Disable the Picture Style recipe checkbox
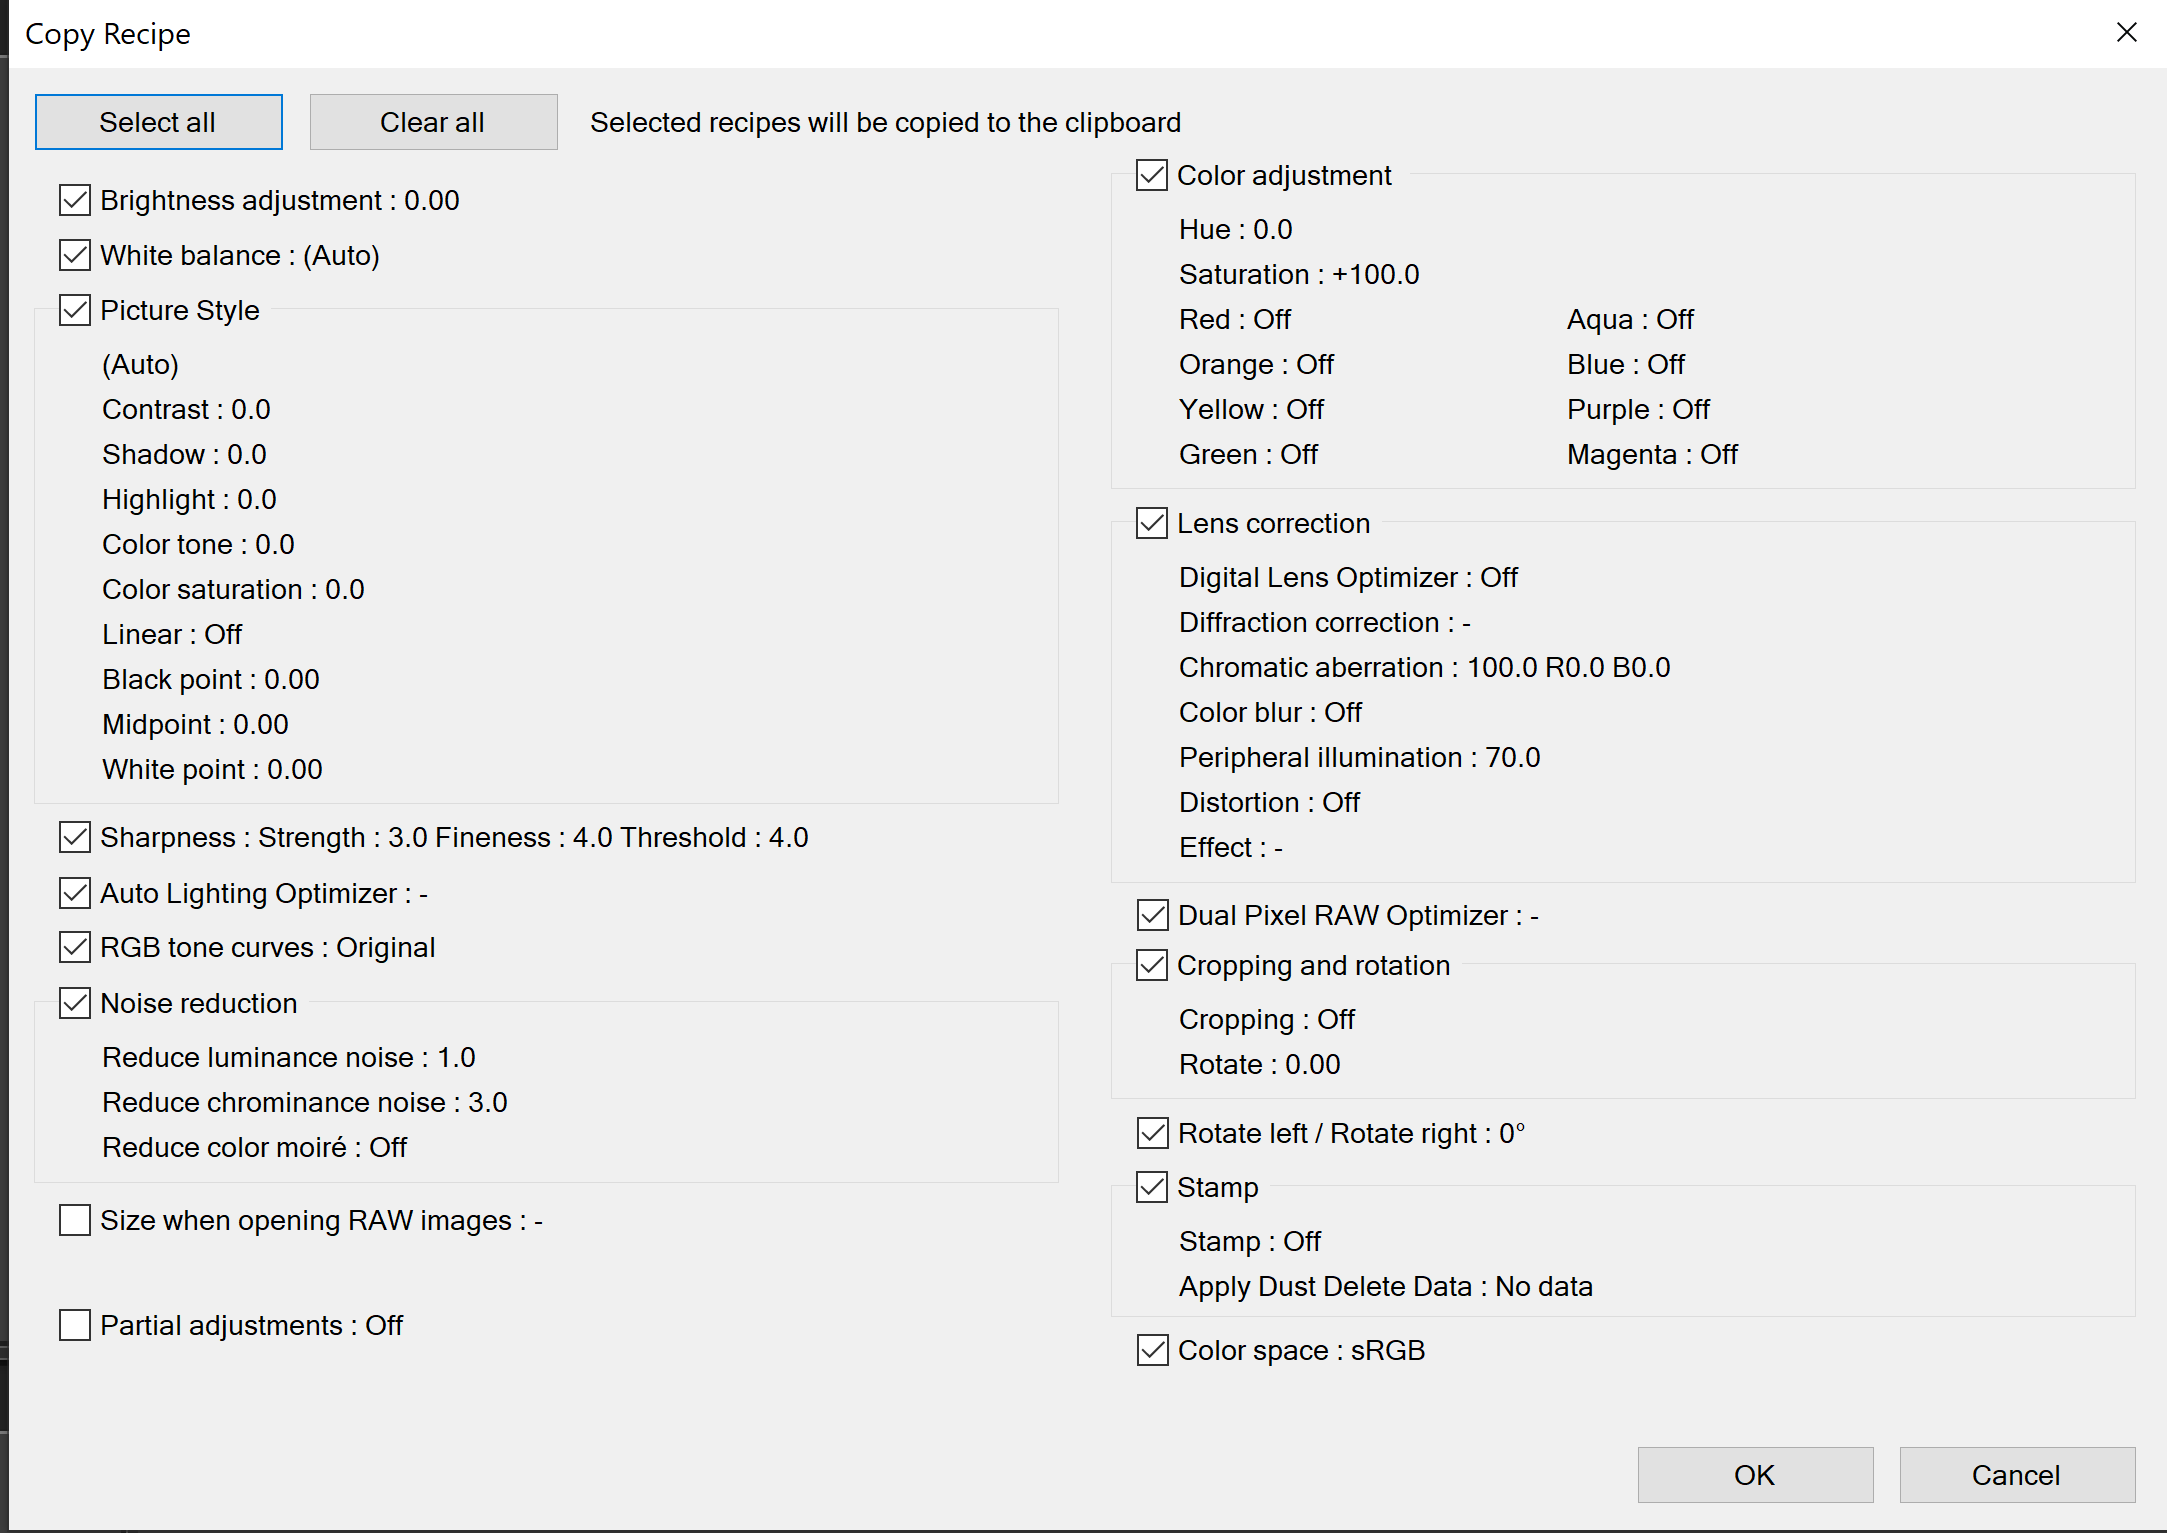 75,311
